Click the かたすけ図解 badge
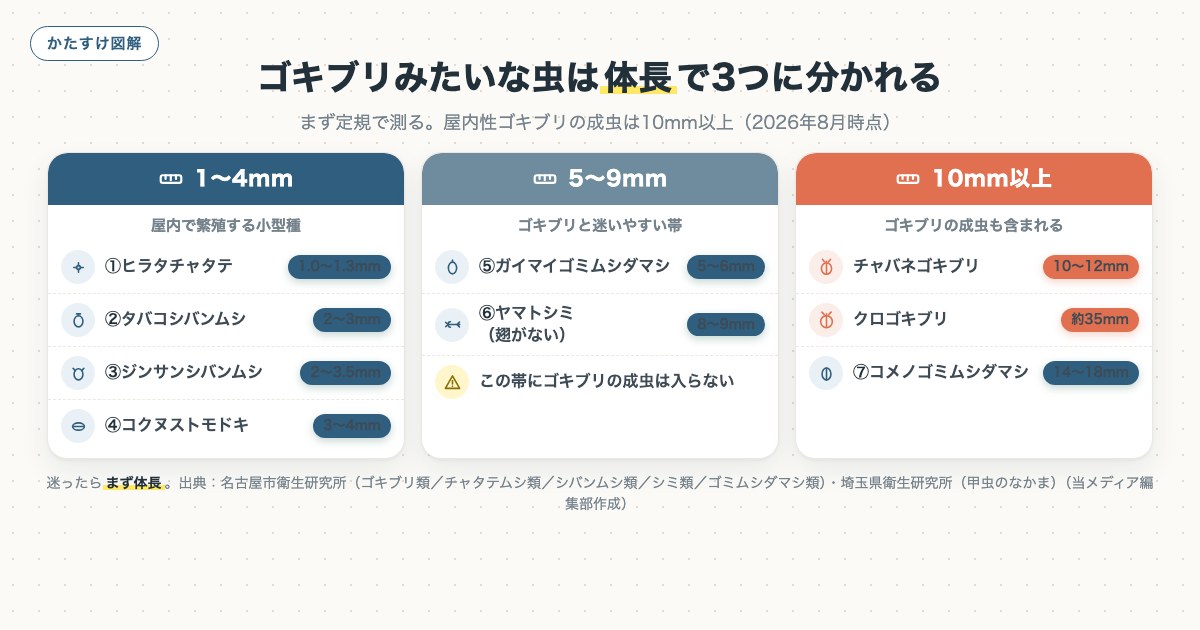The image size is (1200, 630). click(x=94, y=44)
